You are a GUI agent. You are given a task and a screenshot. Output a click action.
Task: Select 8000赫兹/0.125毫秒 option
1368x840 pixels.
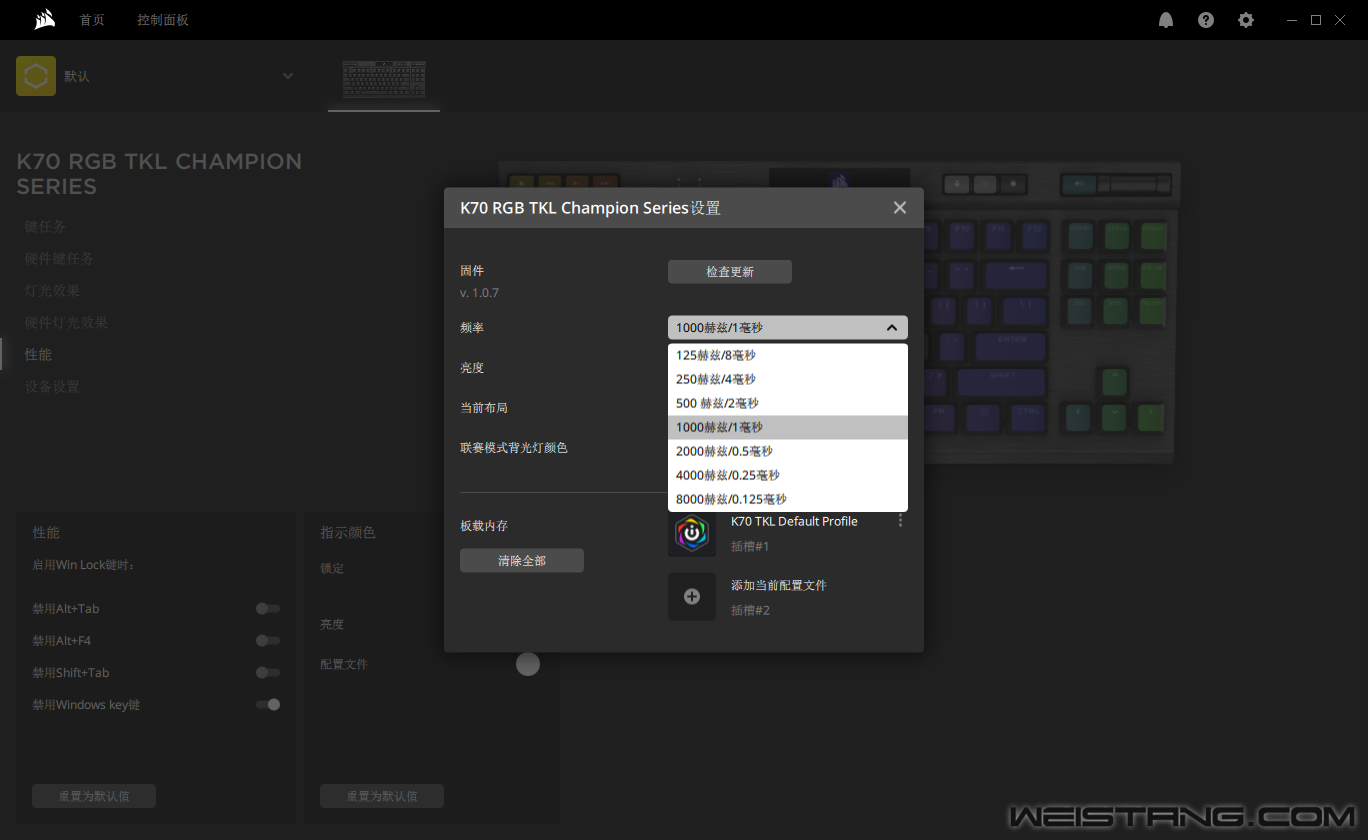pyautogui.click(x=788, y=499)
